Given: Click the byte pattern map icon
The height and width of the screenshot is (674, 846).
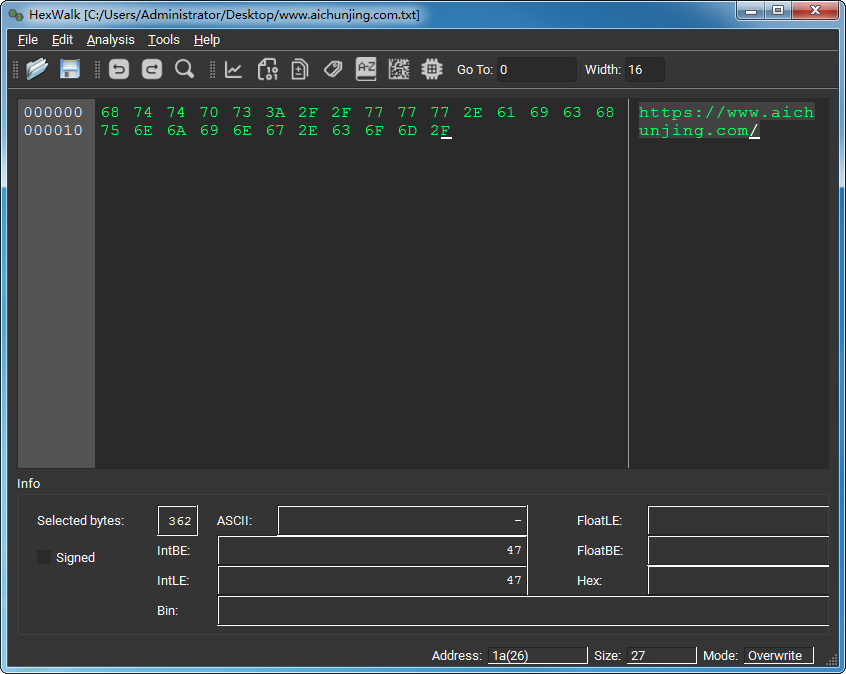Looking at the screenshot, I should tap(399, 69).
